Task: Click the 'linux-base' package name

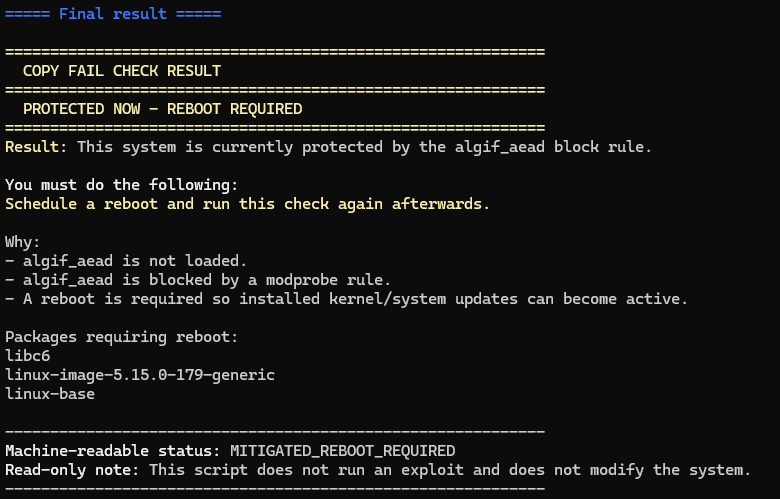Action: (50, 394)
